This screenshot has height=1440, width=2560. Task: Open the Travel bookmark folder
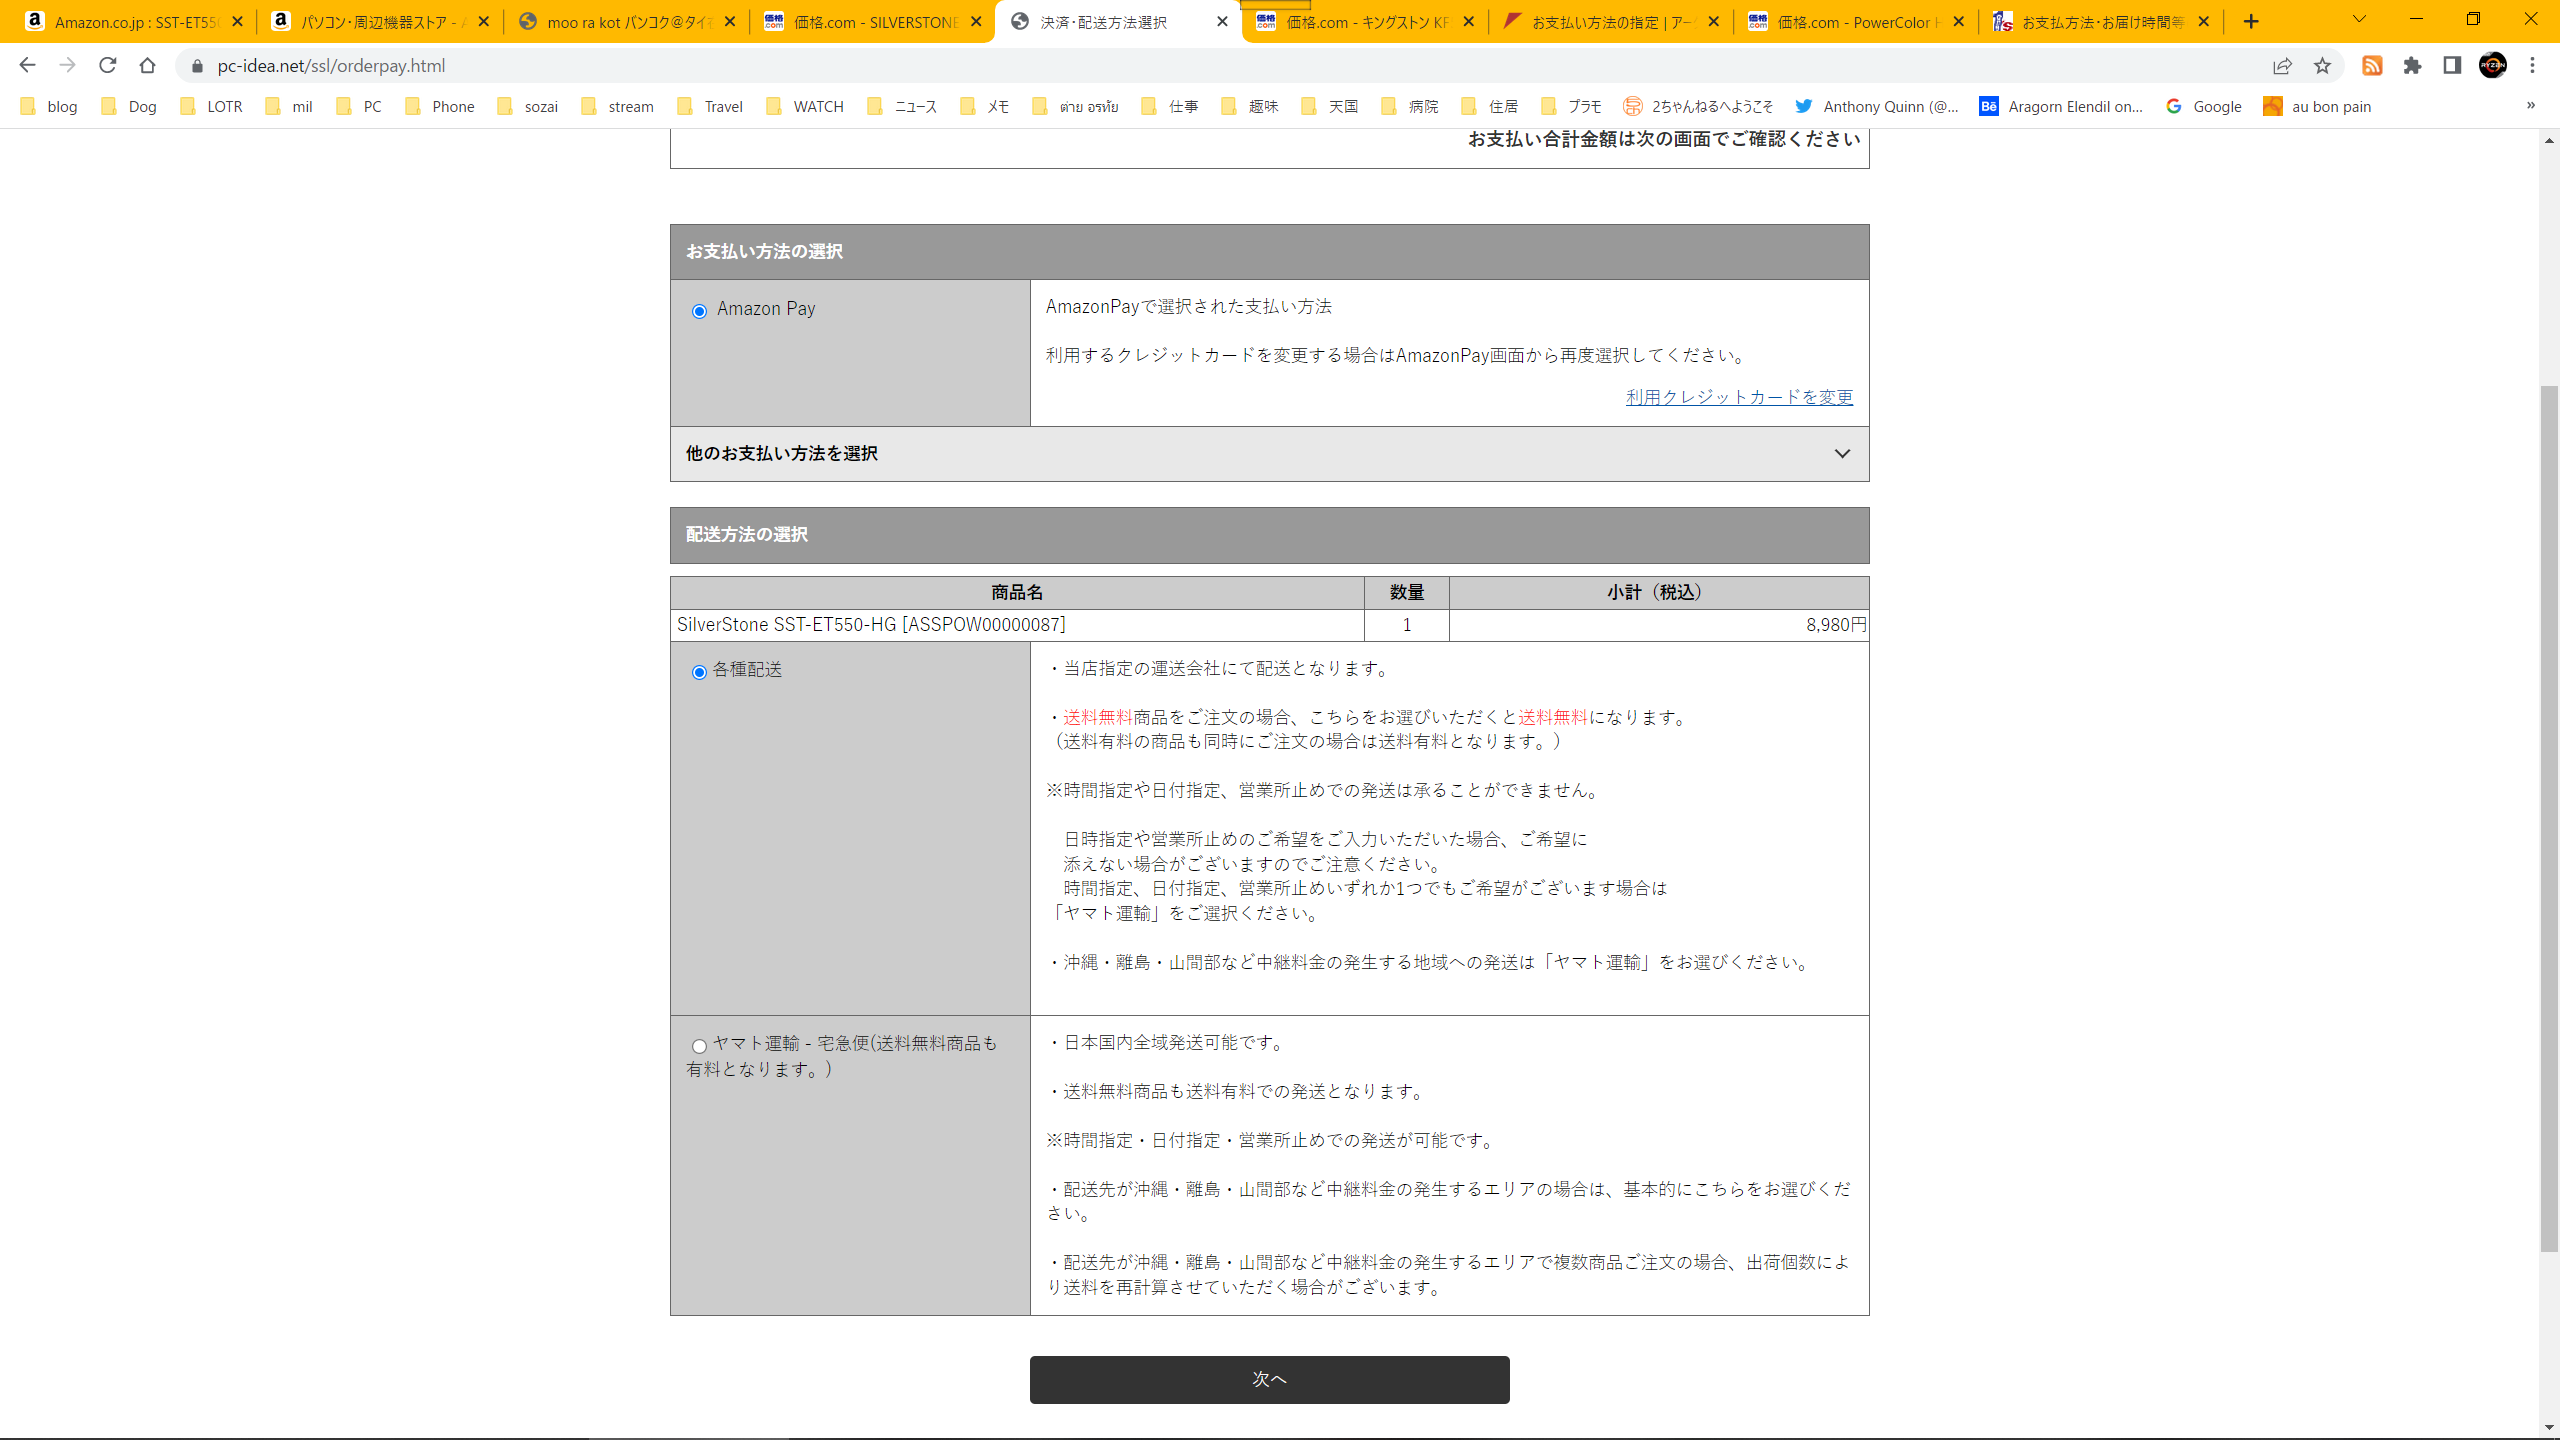coord(711,106)
